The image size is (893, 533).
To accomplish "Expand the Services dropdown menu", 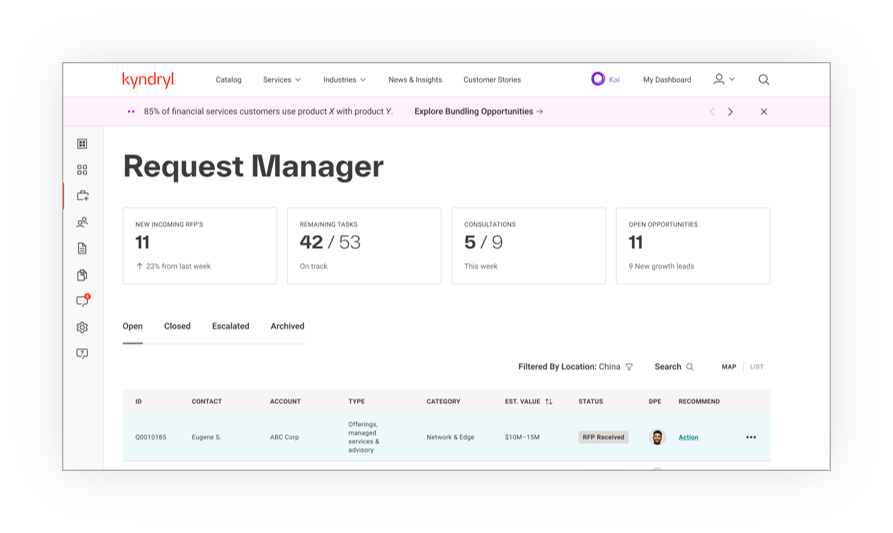I will [281, 80].
